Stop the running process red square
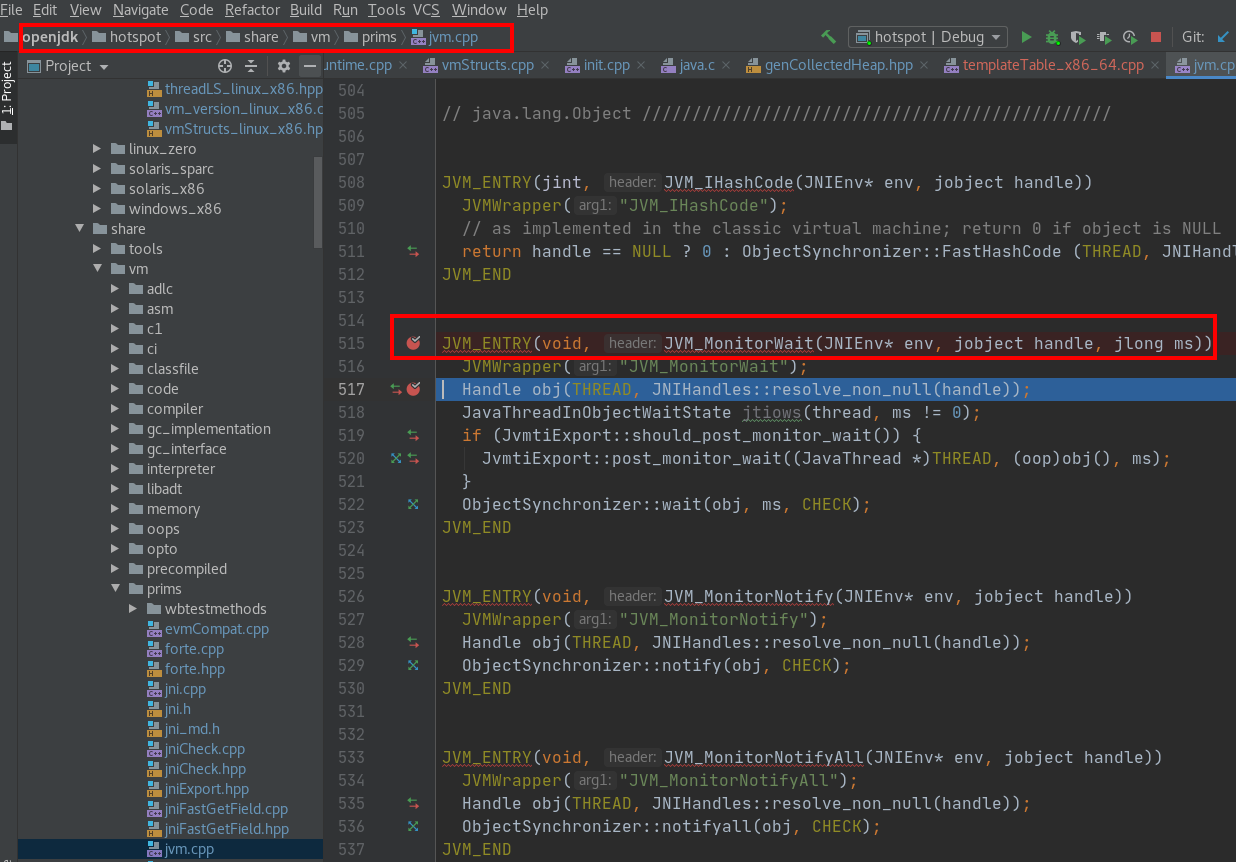This screenshot has width=1236, height=862. point(1156,37)
